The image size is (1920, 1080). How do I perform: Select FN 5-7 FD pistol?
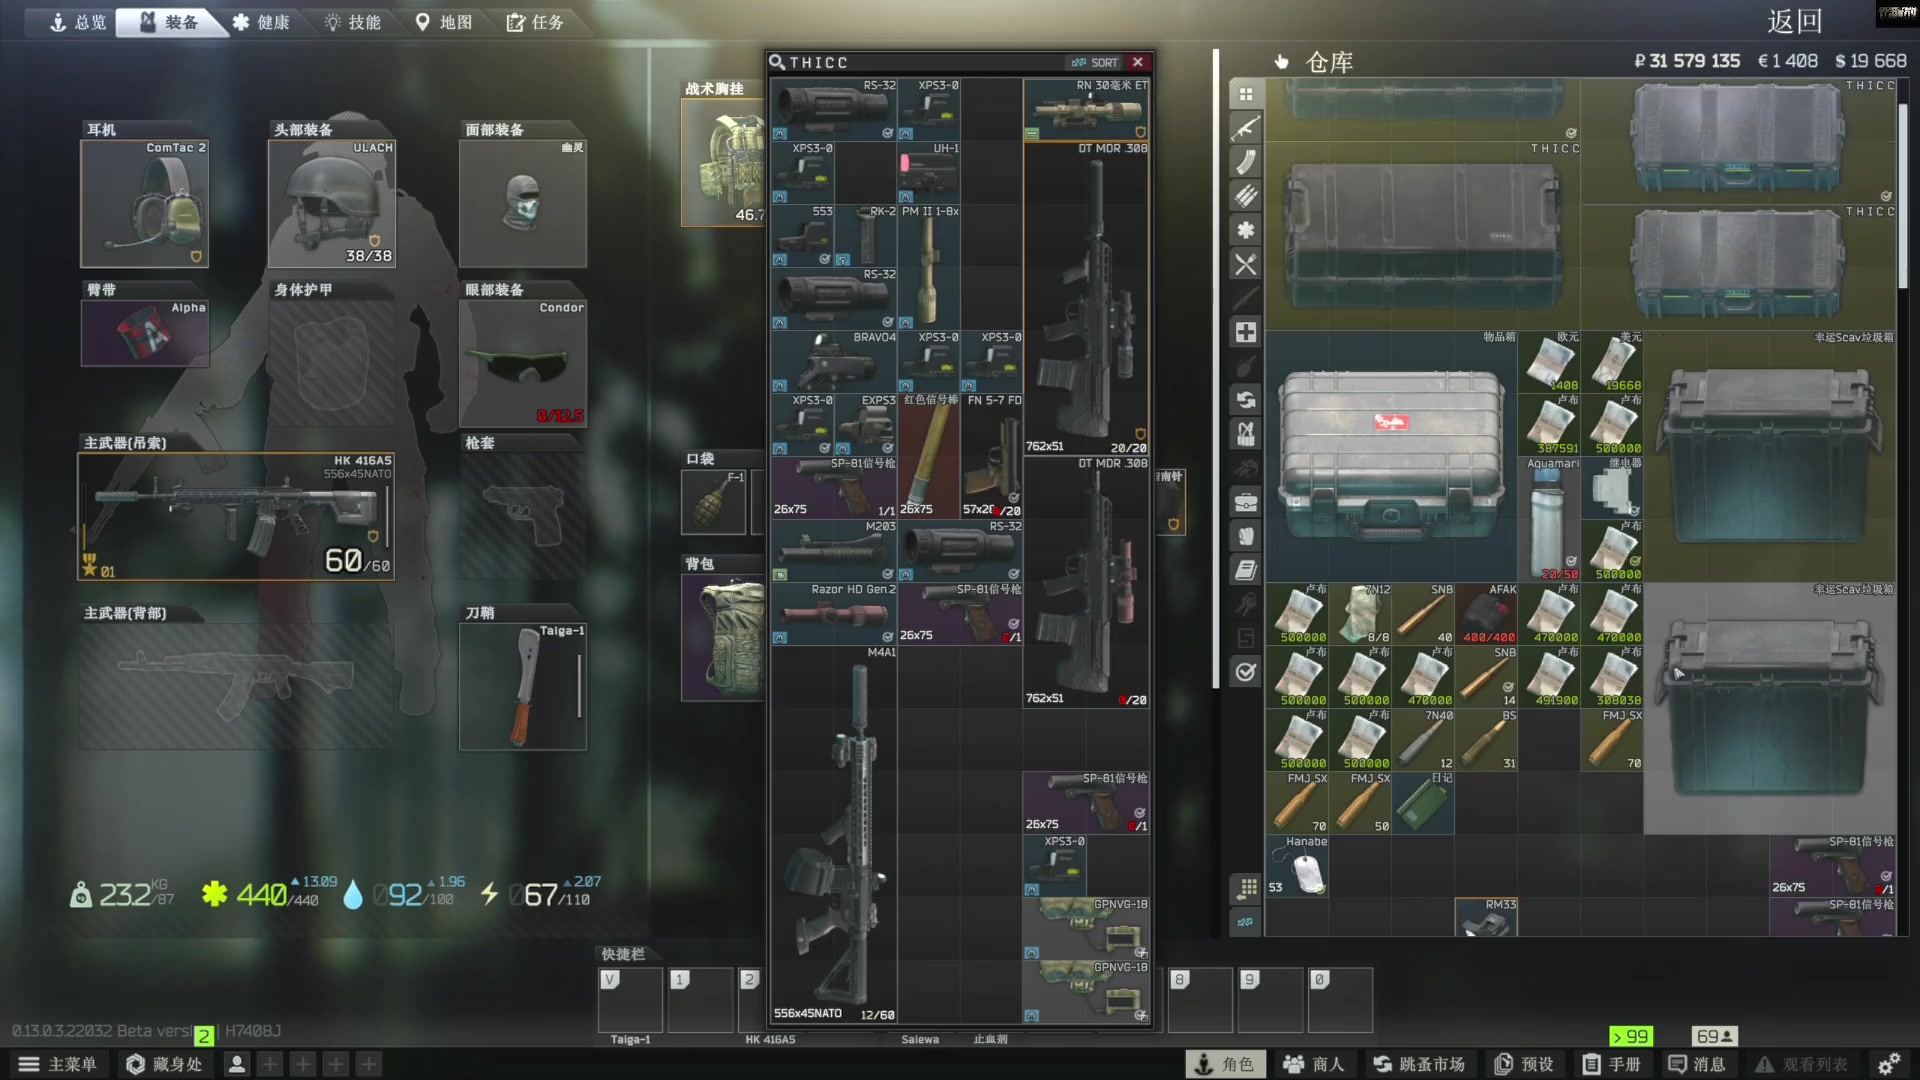(x=992, y=456)
